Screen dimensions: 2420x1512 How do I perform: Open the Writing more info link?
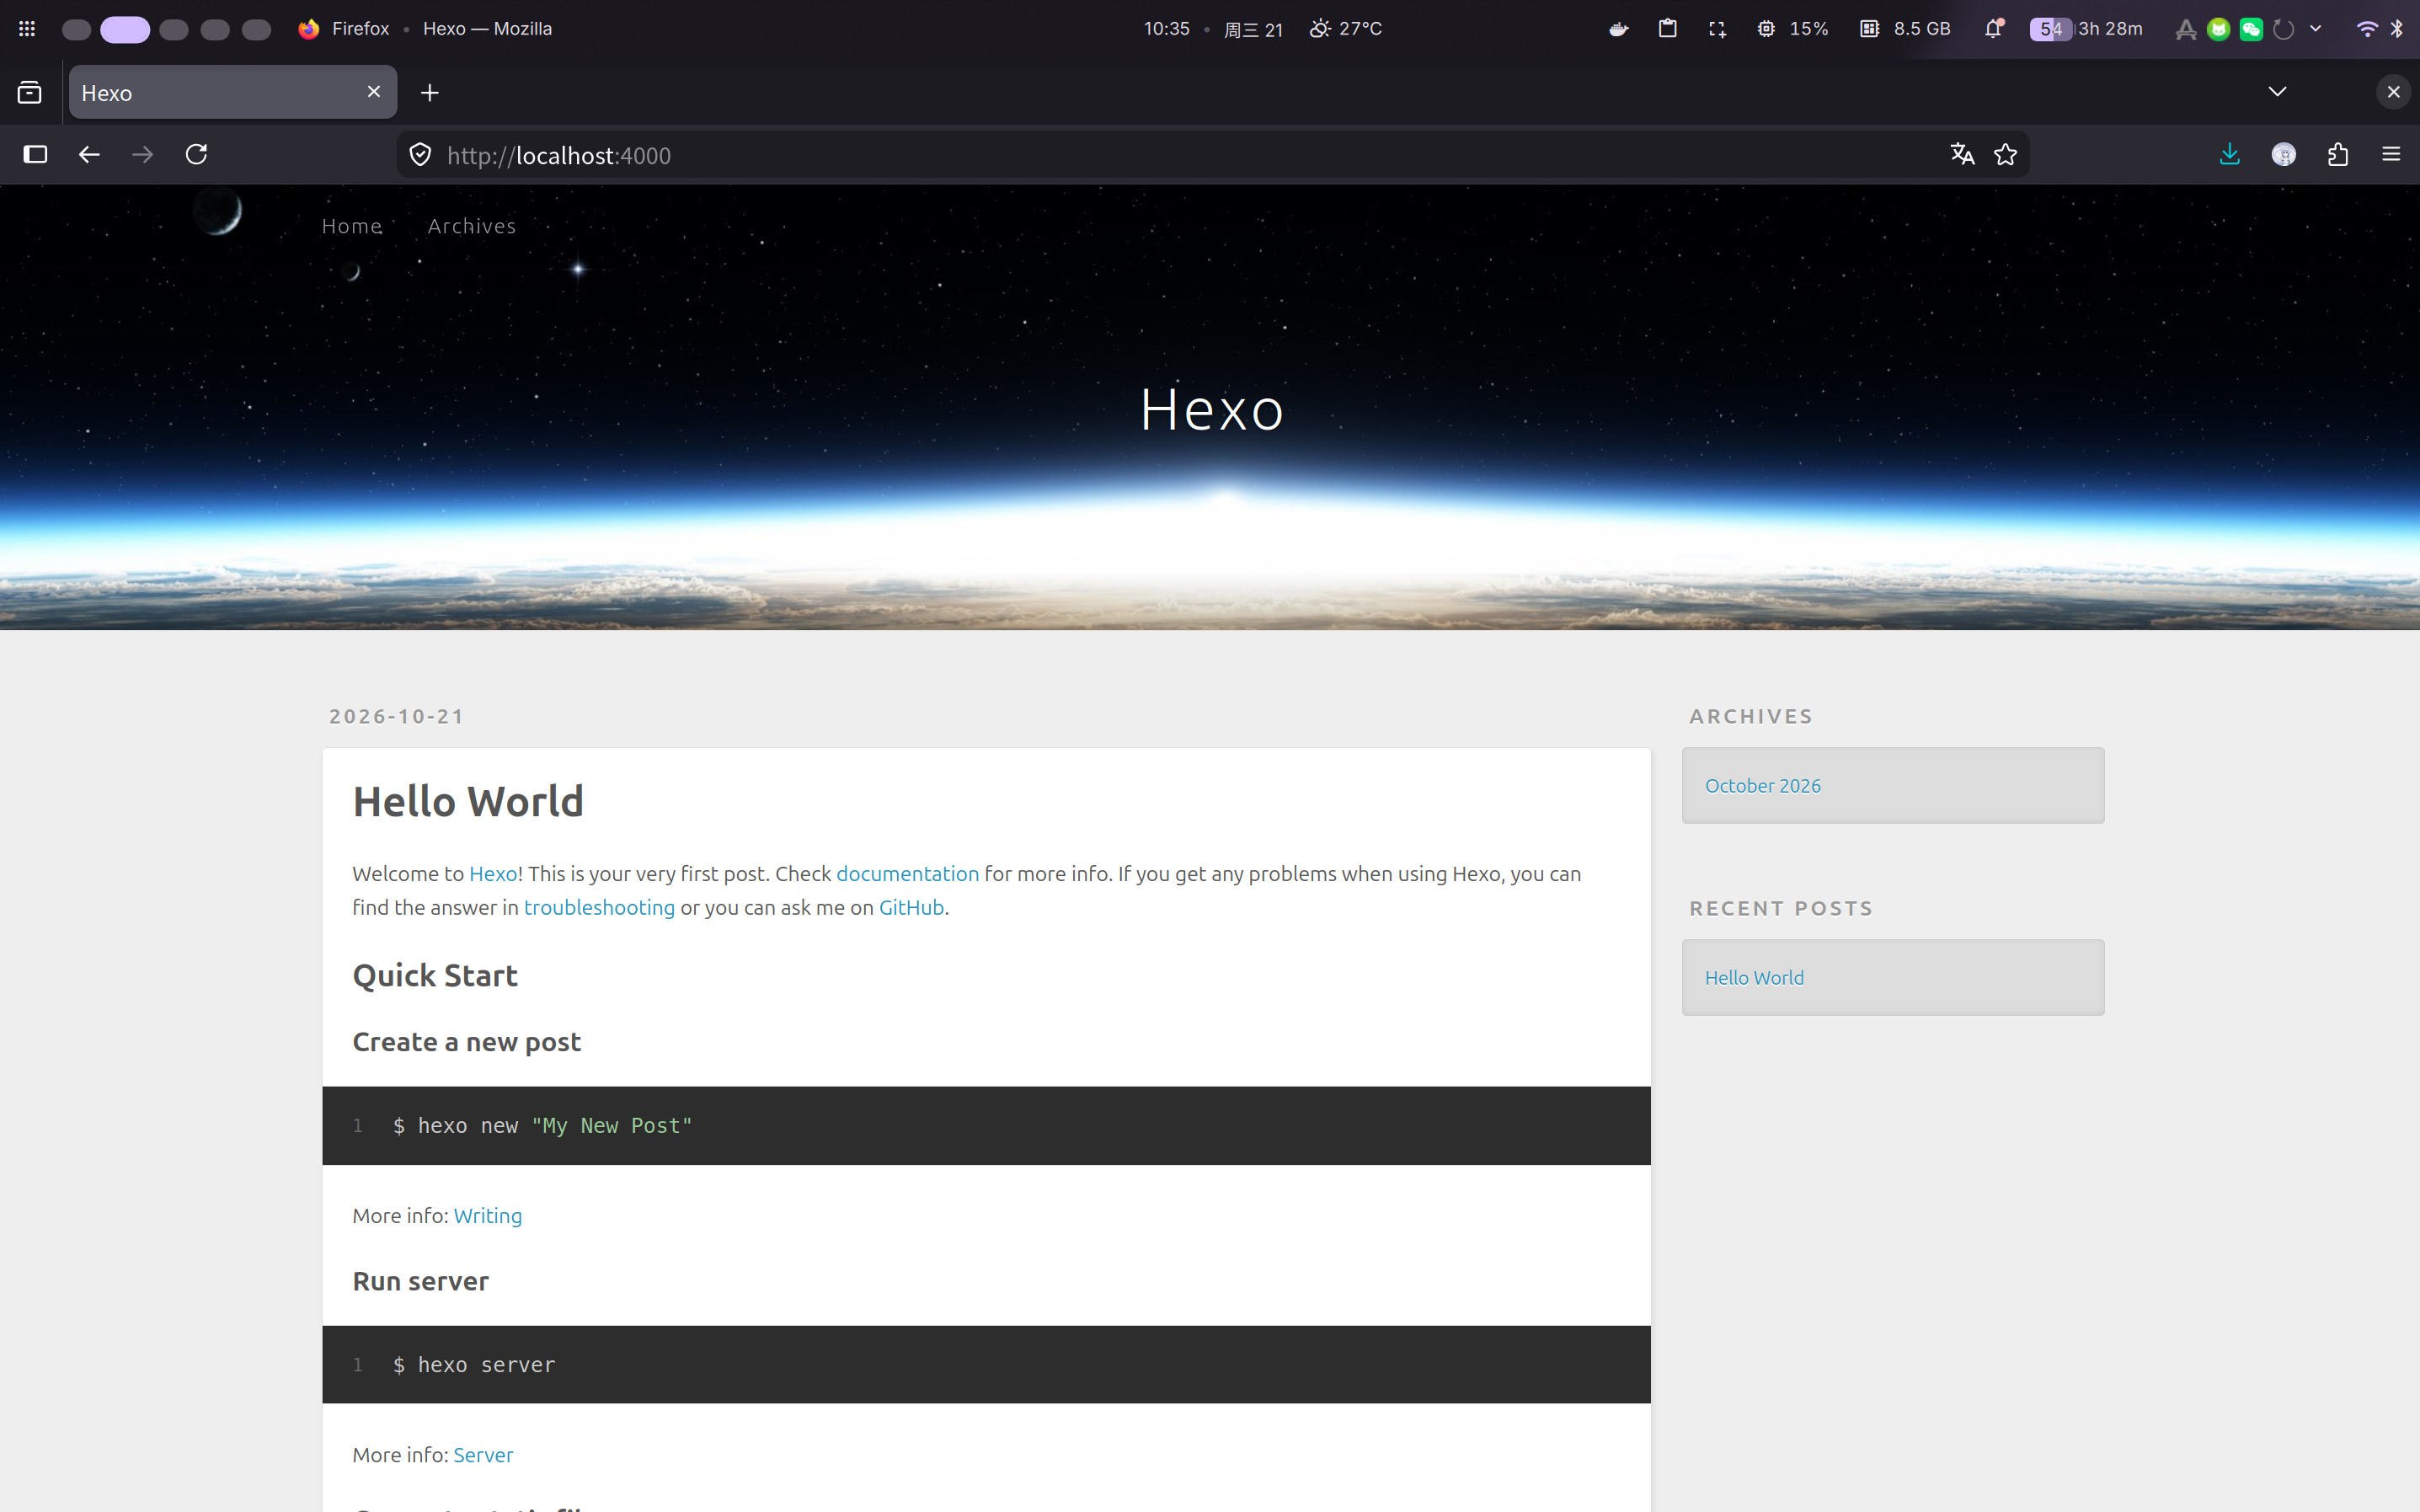[487, 1215]
